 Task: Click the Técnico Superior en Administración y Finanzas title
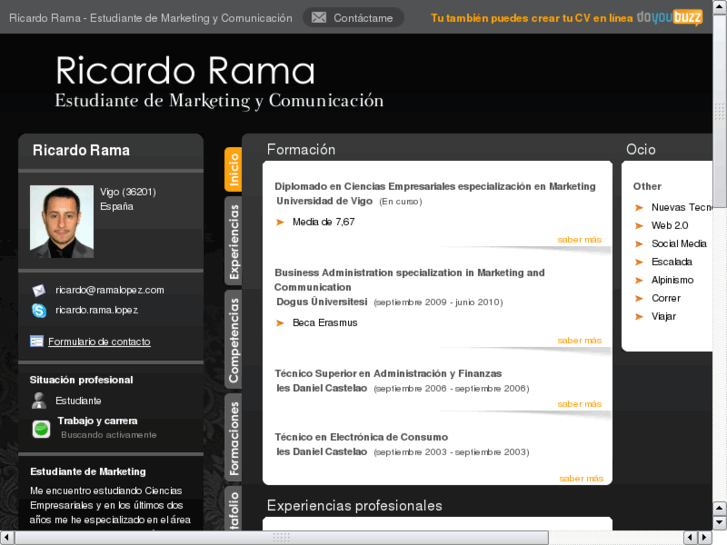tap(388, 373)
